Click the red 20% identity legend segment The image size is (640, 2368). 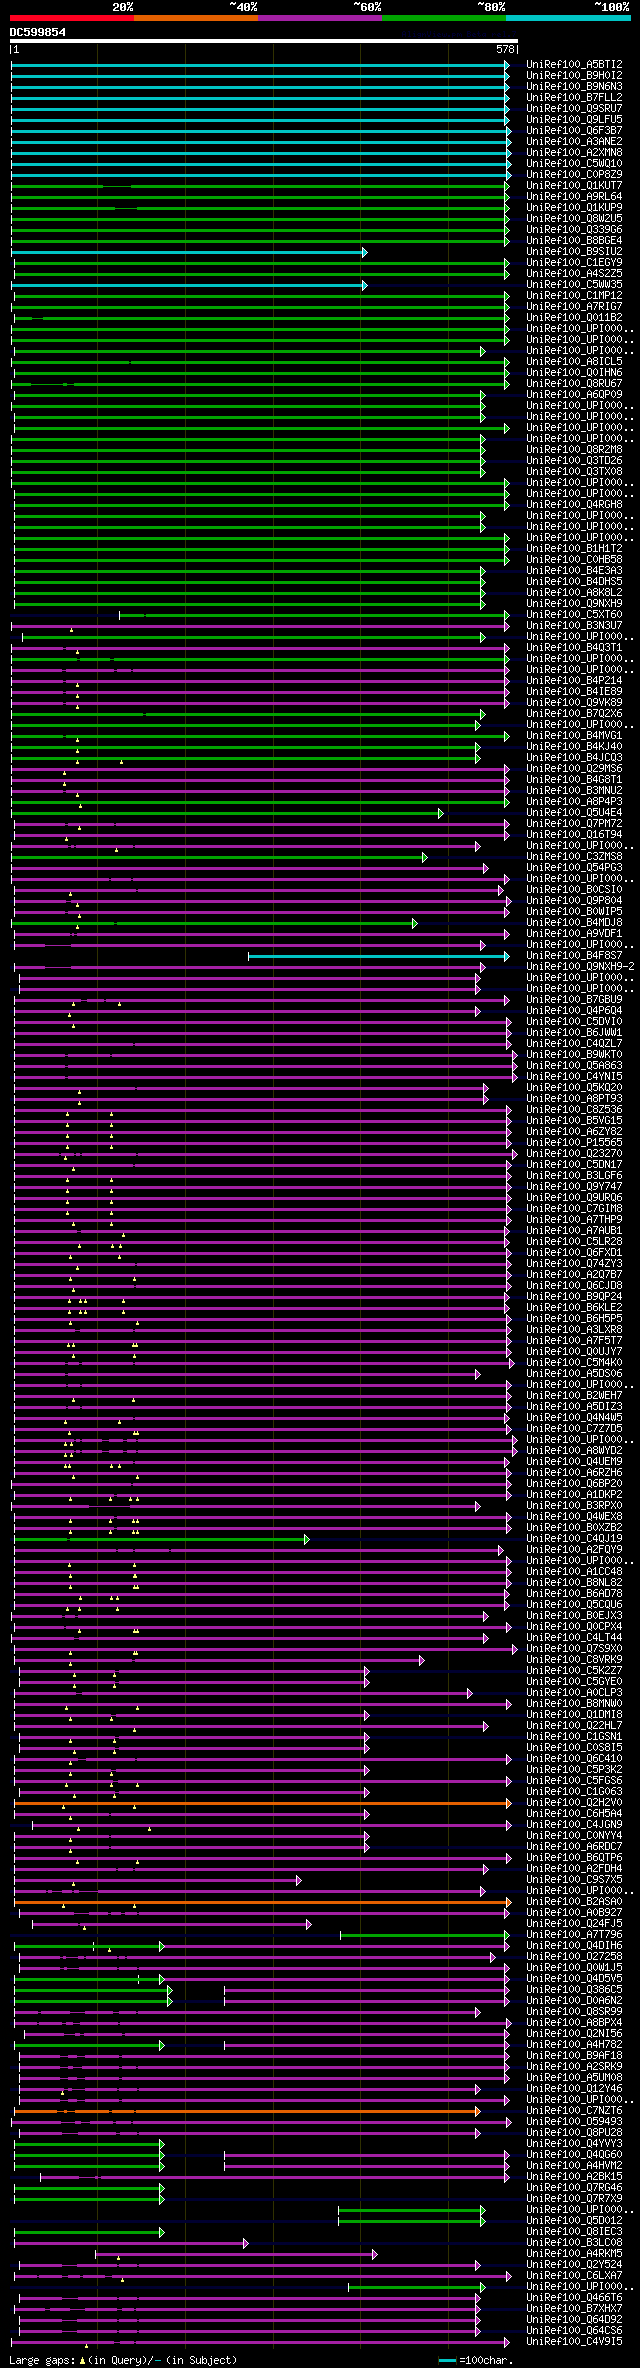tap(72, 18)
